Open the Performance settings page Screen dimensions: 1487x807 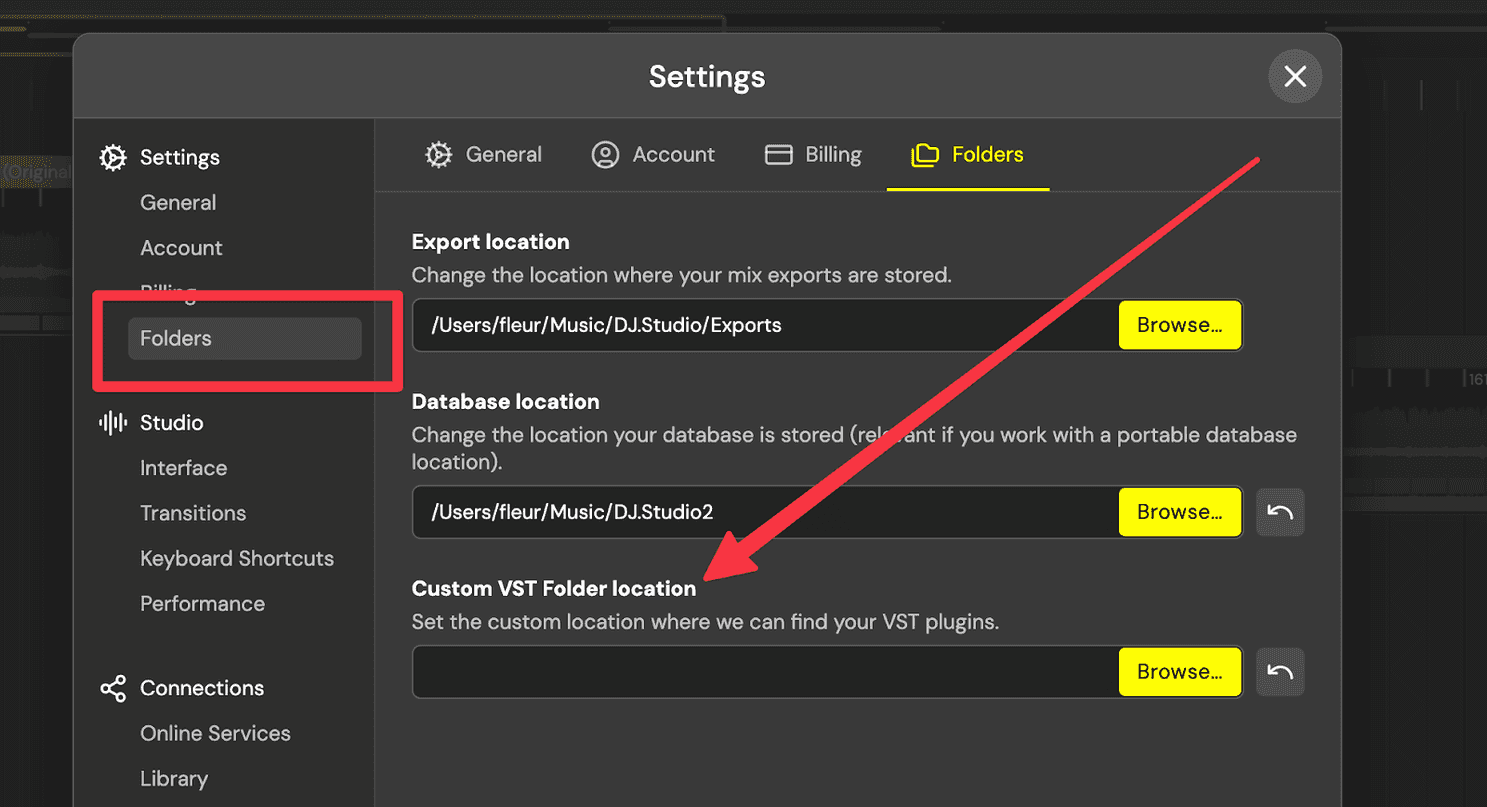(202, 604)
